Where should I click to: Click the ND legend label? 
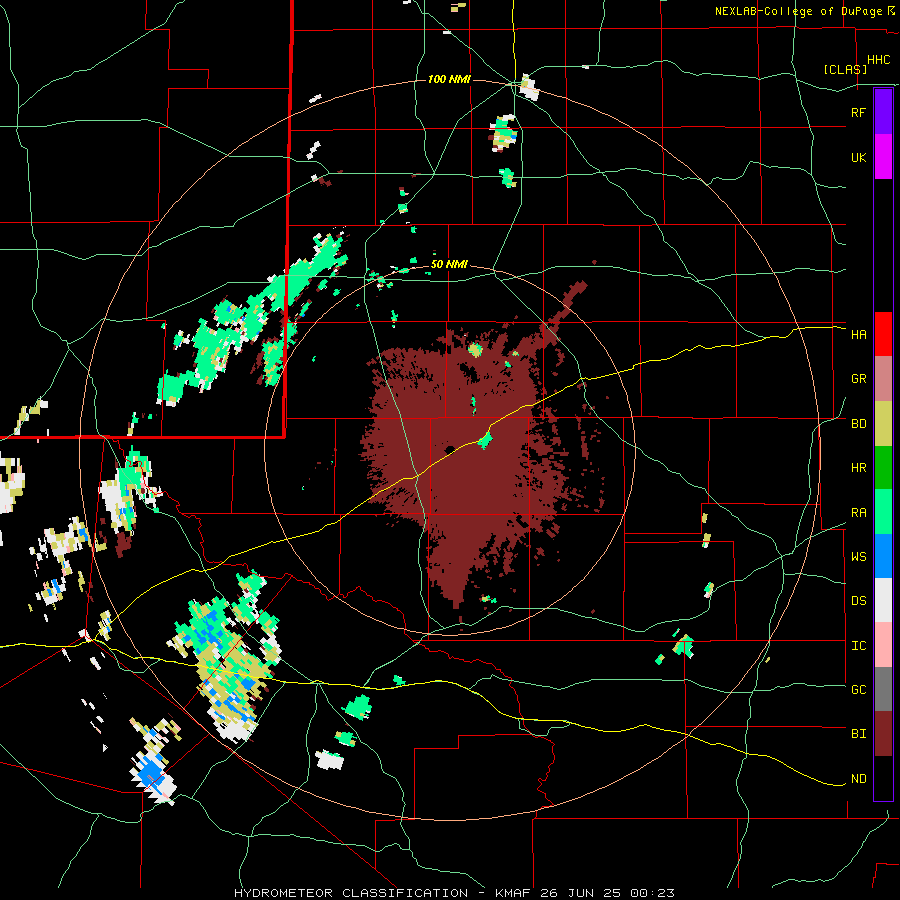pyautogui.click(x=858, y=779)
